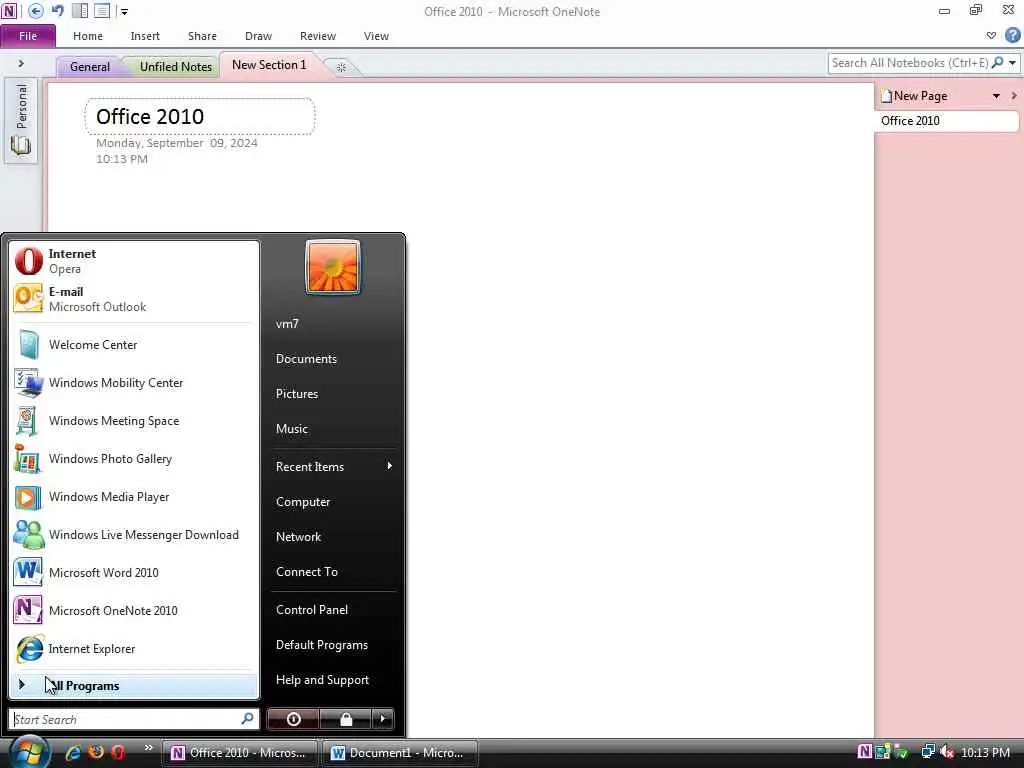1024x768 pixels.
Task: Launch Windows Media Player
Action: [x=133, y=497]
